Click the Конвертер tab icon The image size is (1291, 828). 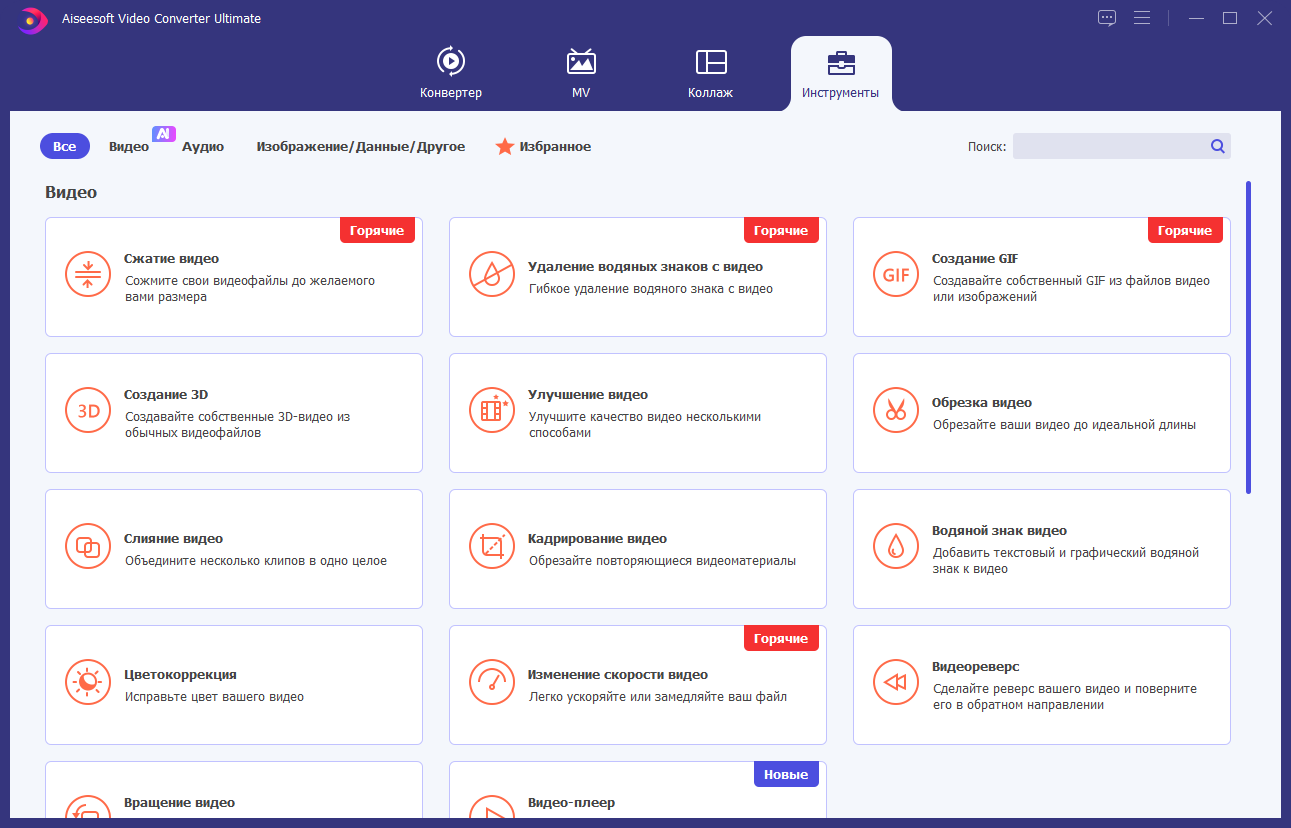(451, 61)
